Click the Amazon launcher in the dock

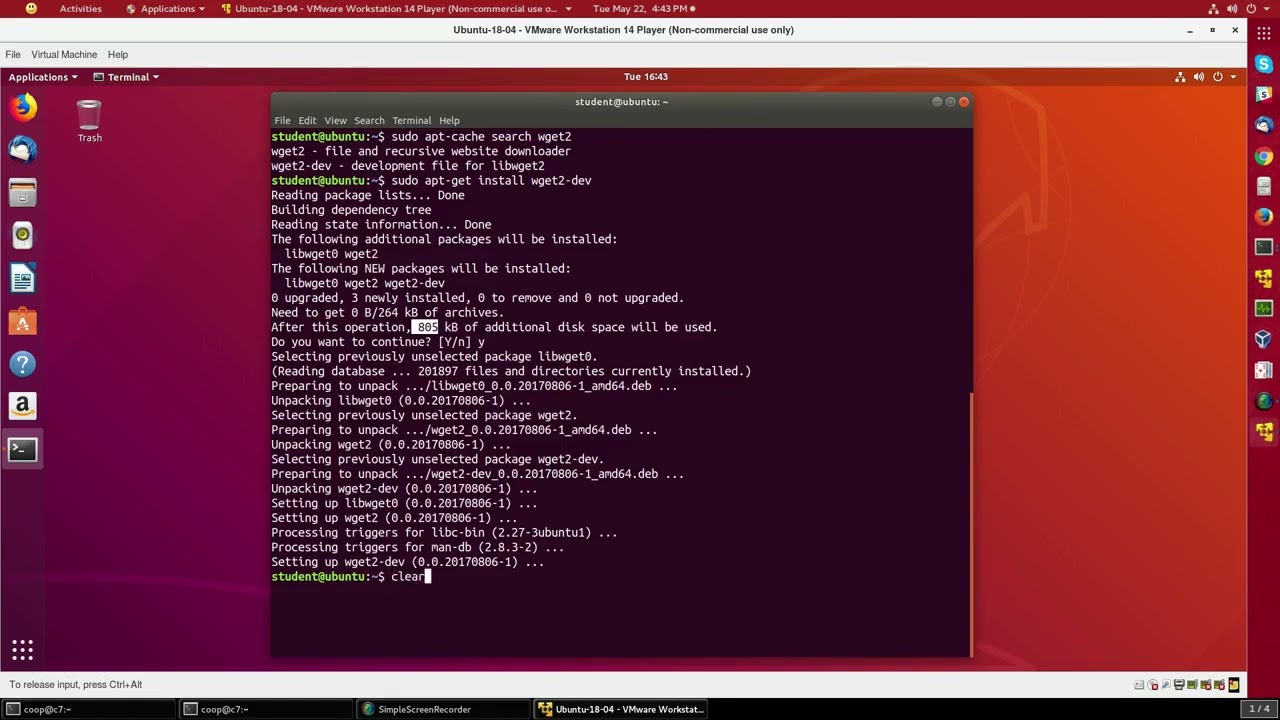[x=22, y=406]
